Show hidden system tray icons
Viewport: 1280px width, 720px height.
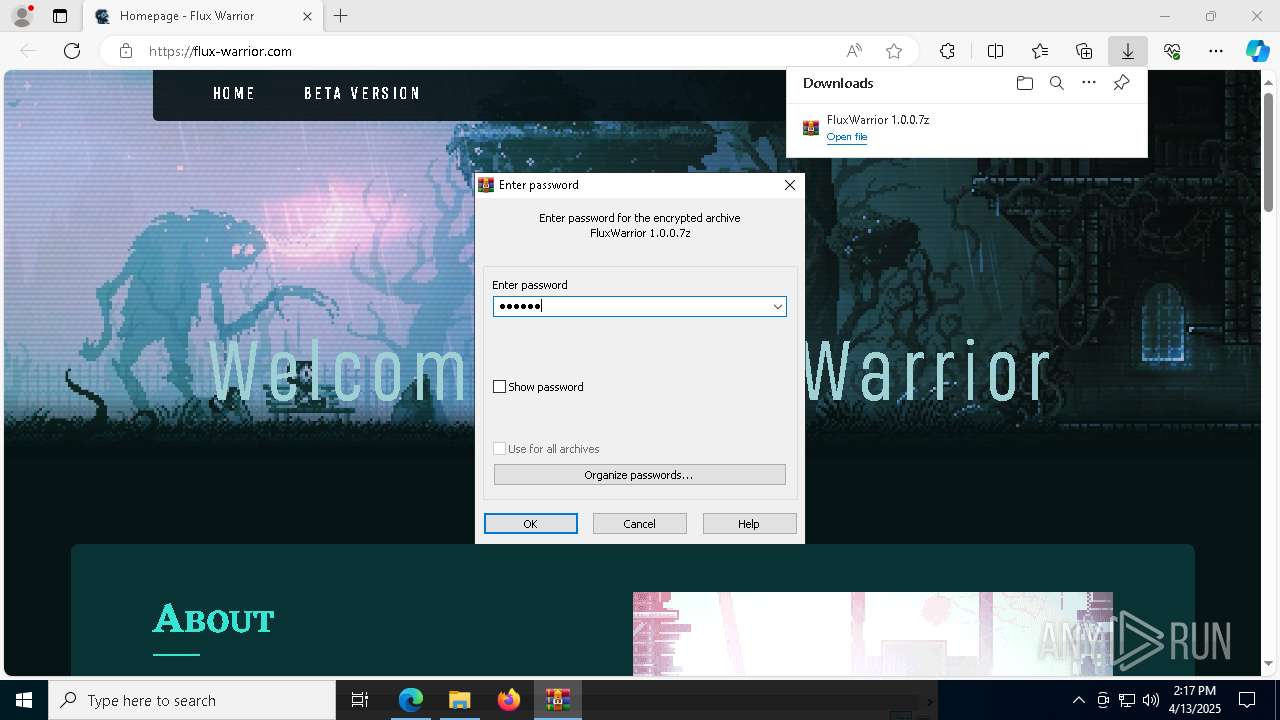pos(1078,700)
